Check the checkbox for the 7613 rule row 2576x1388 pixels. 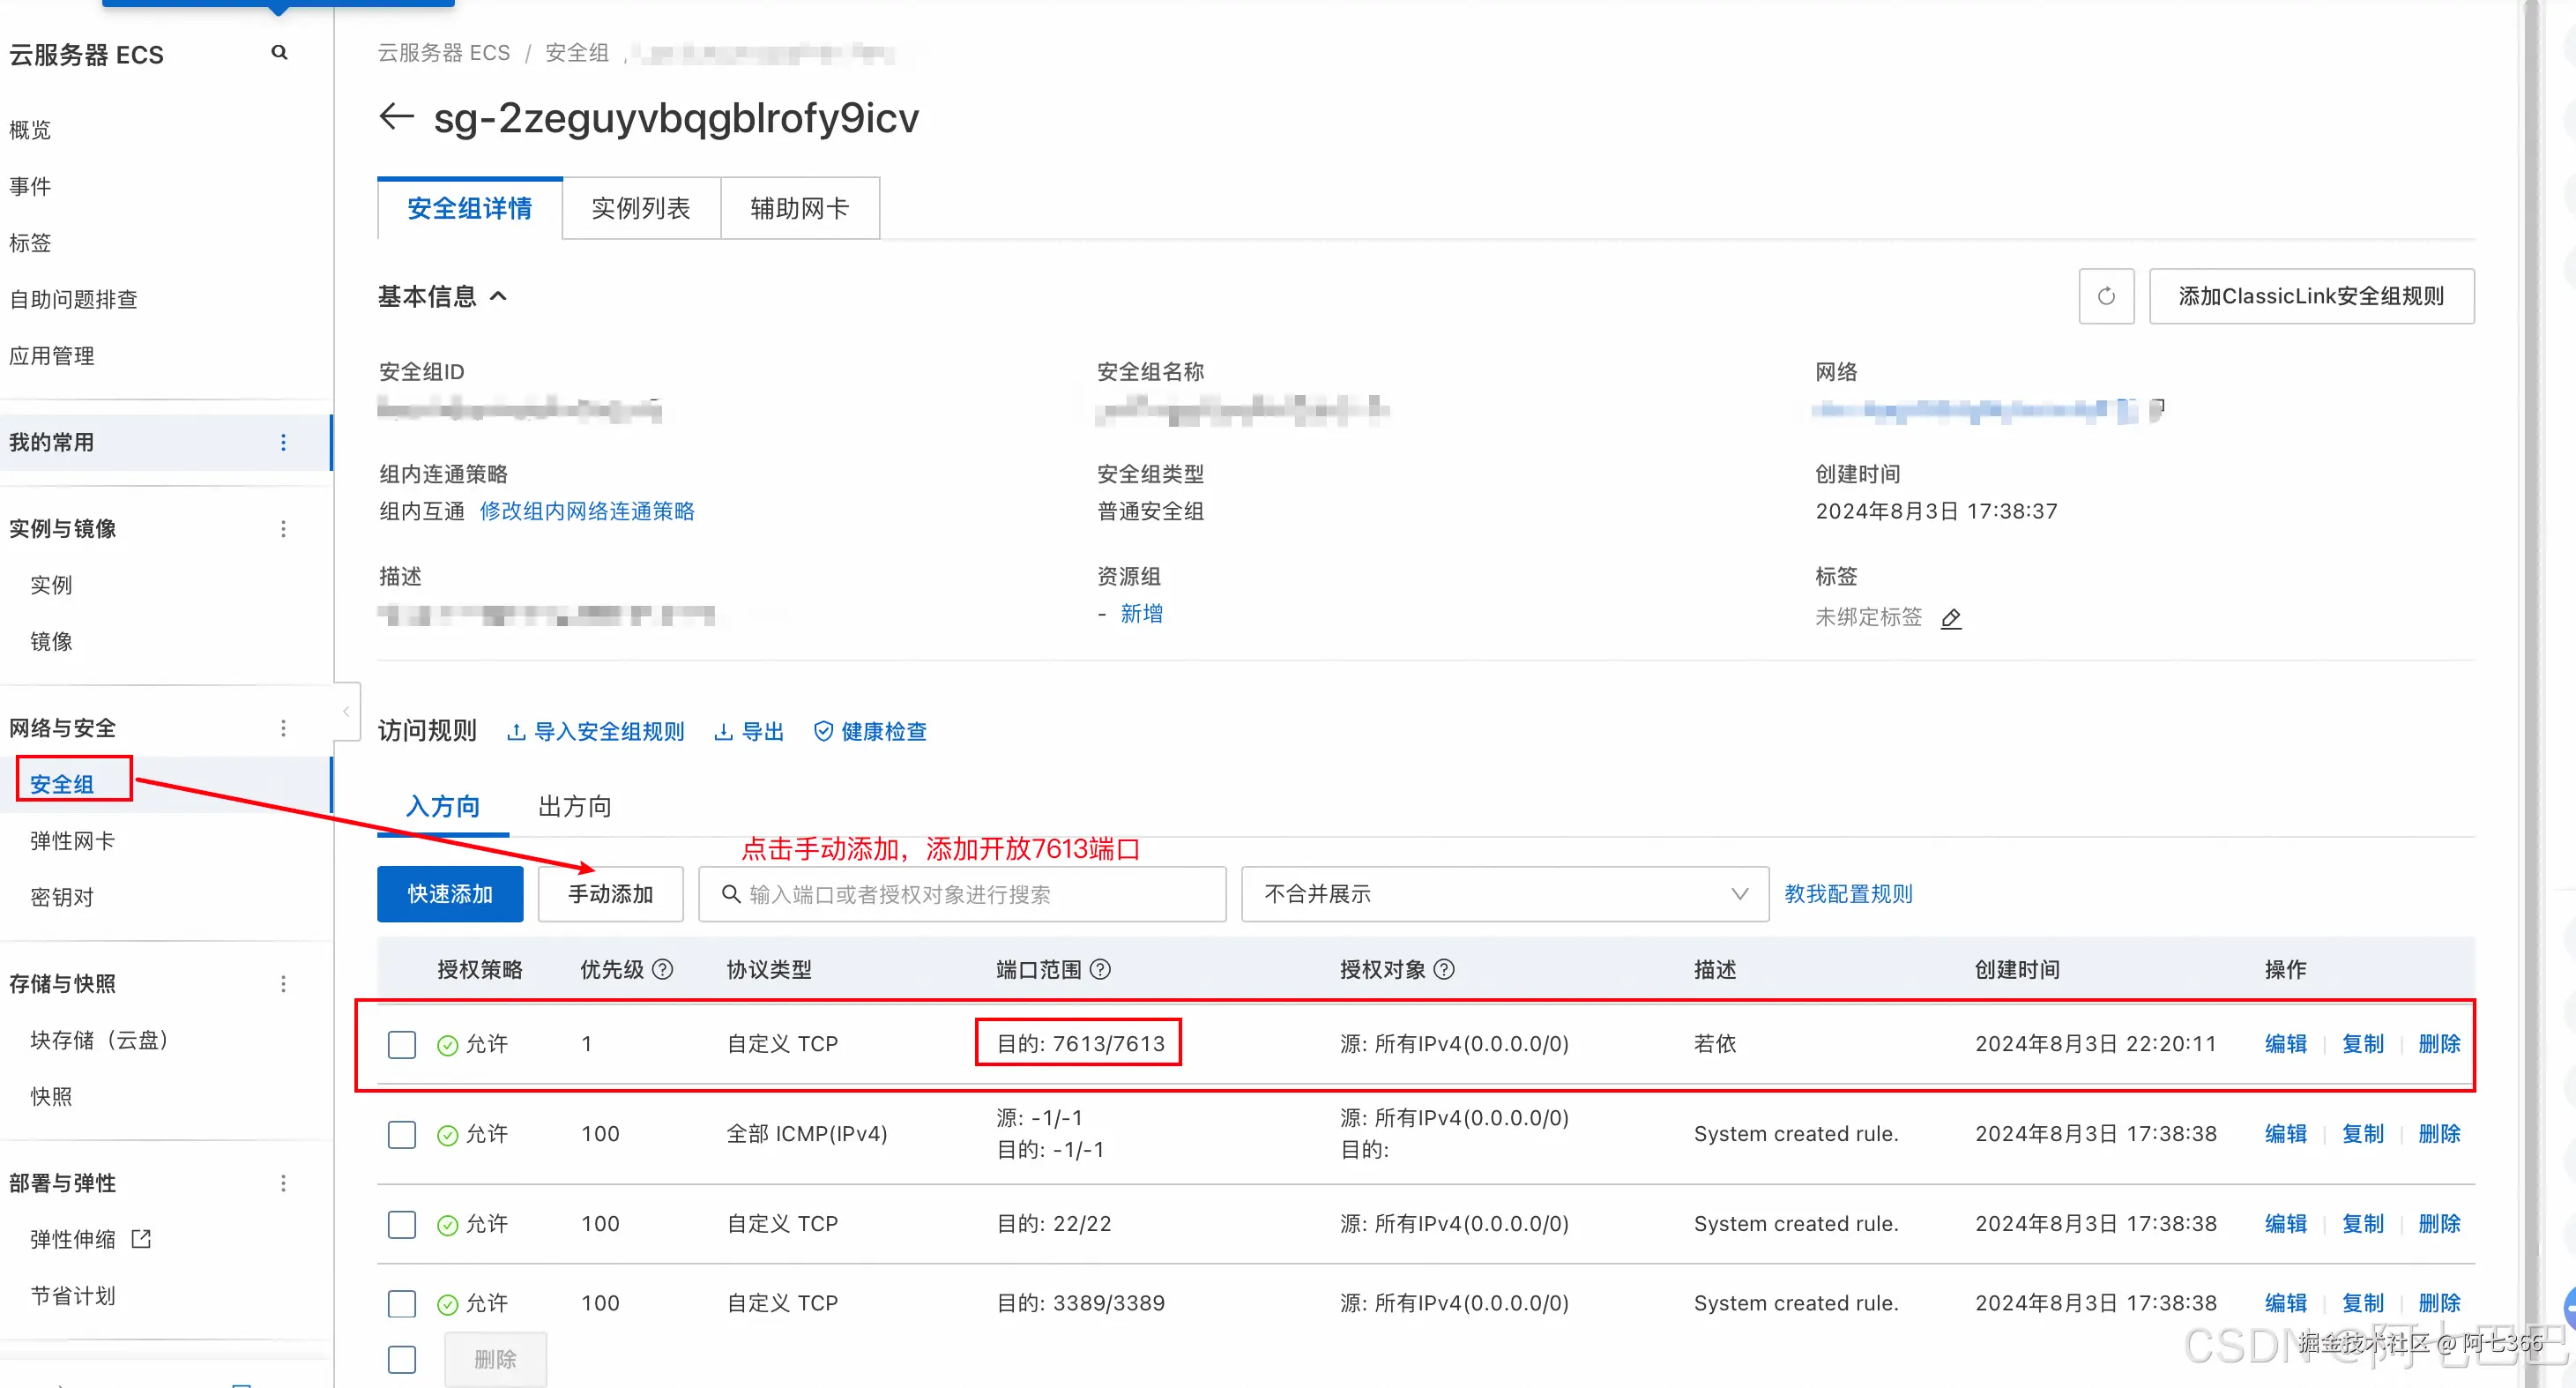(x=401, y=1043)
